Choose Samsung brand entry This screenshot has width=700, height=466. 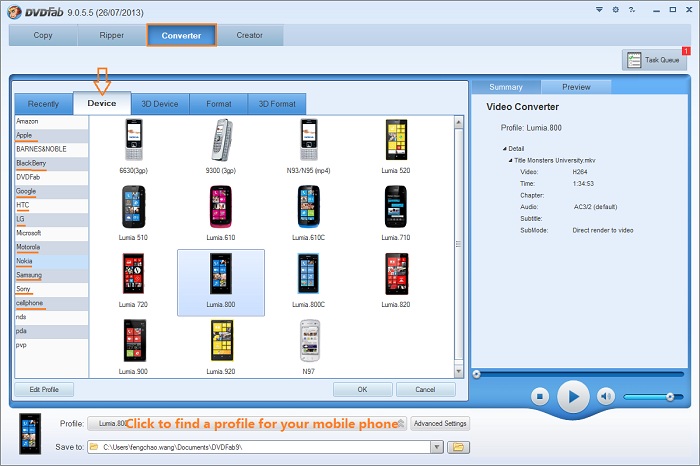pos(51,275)
